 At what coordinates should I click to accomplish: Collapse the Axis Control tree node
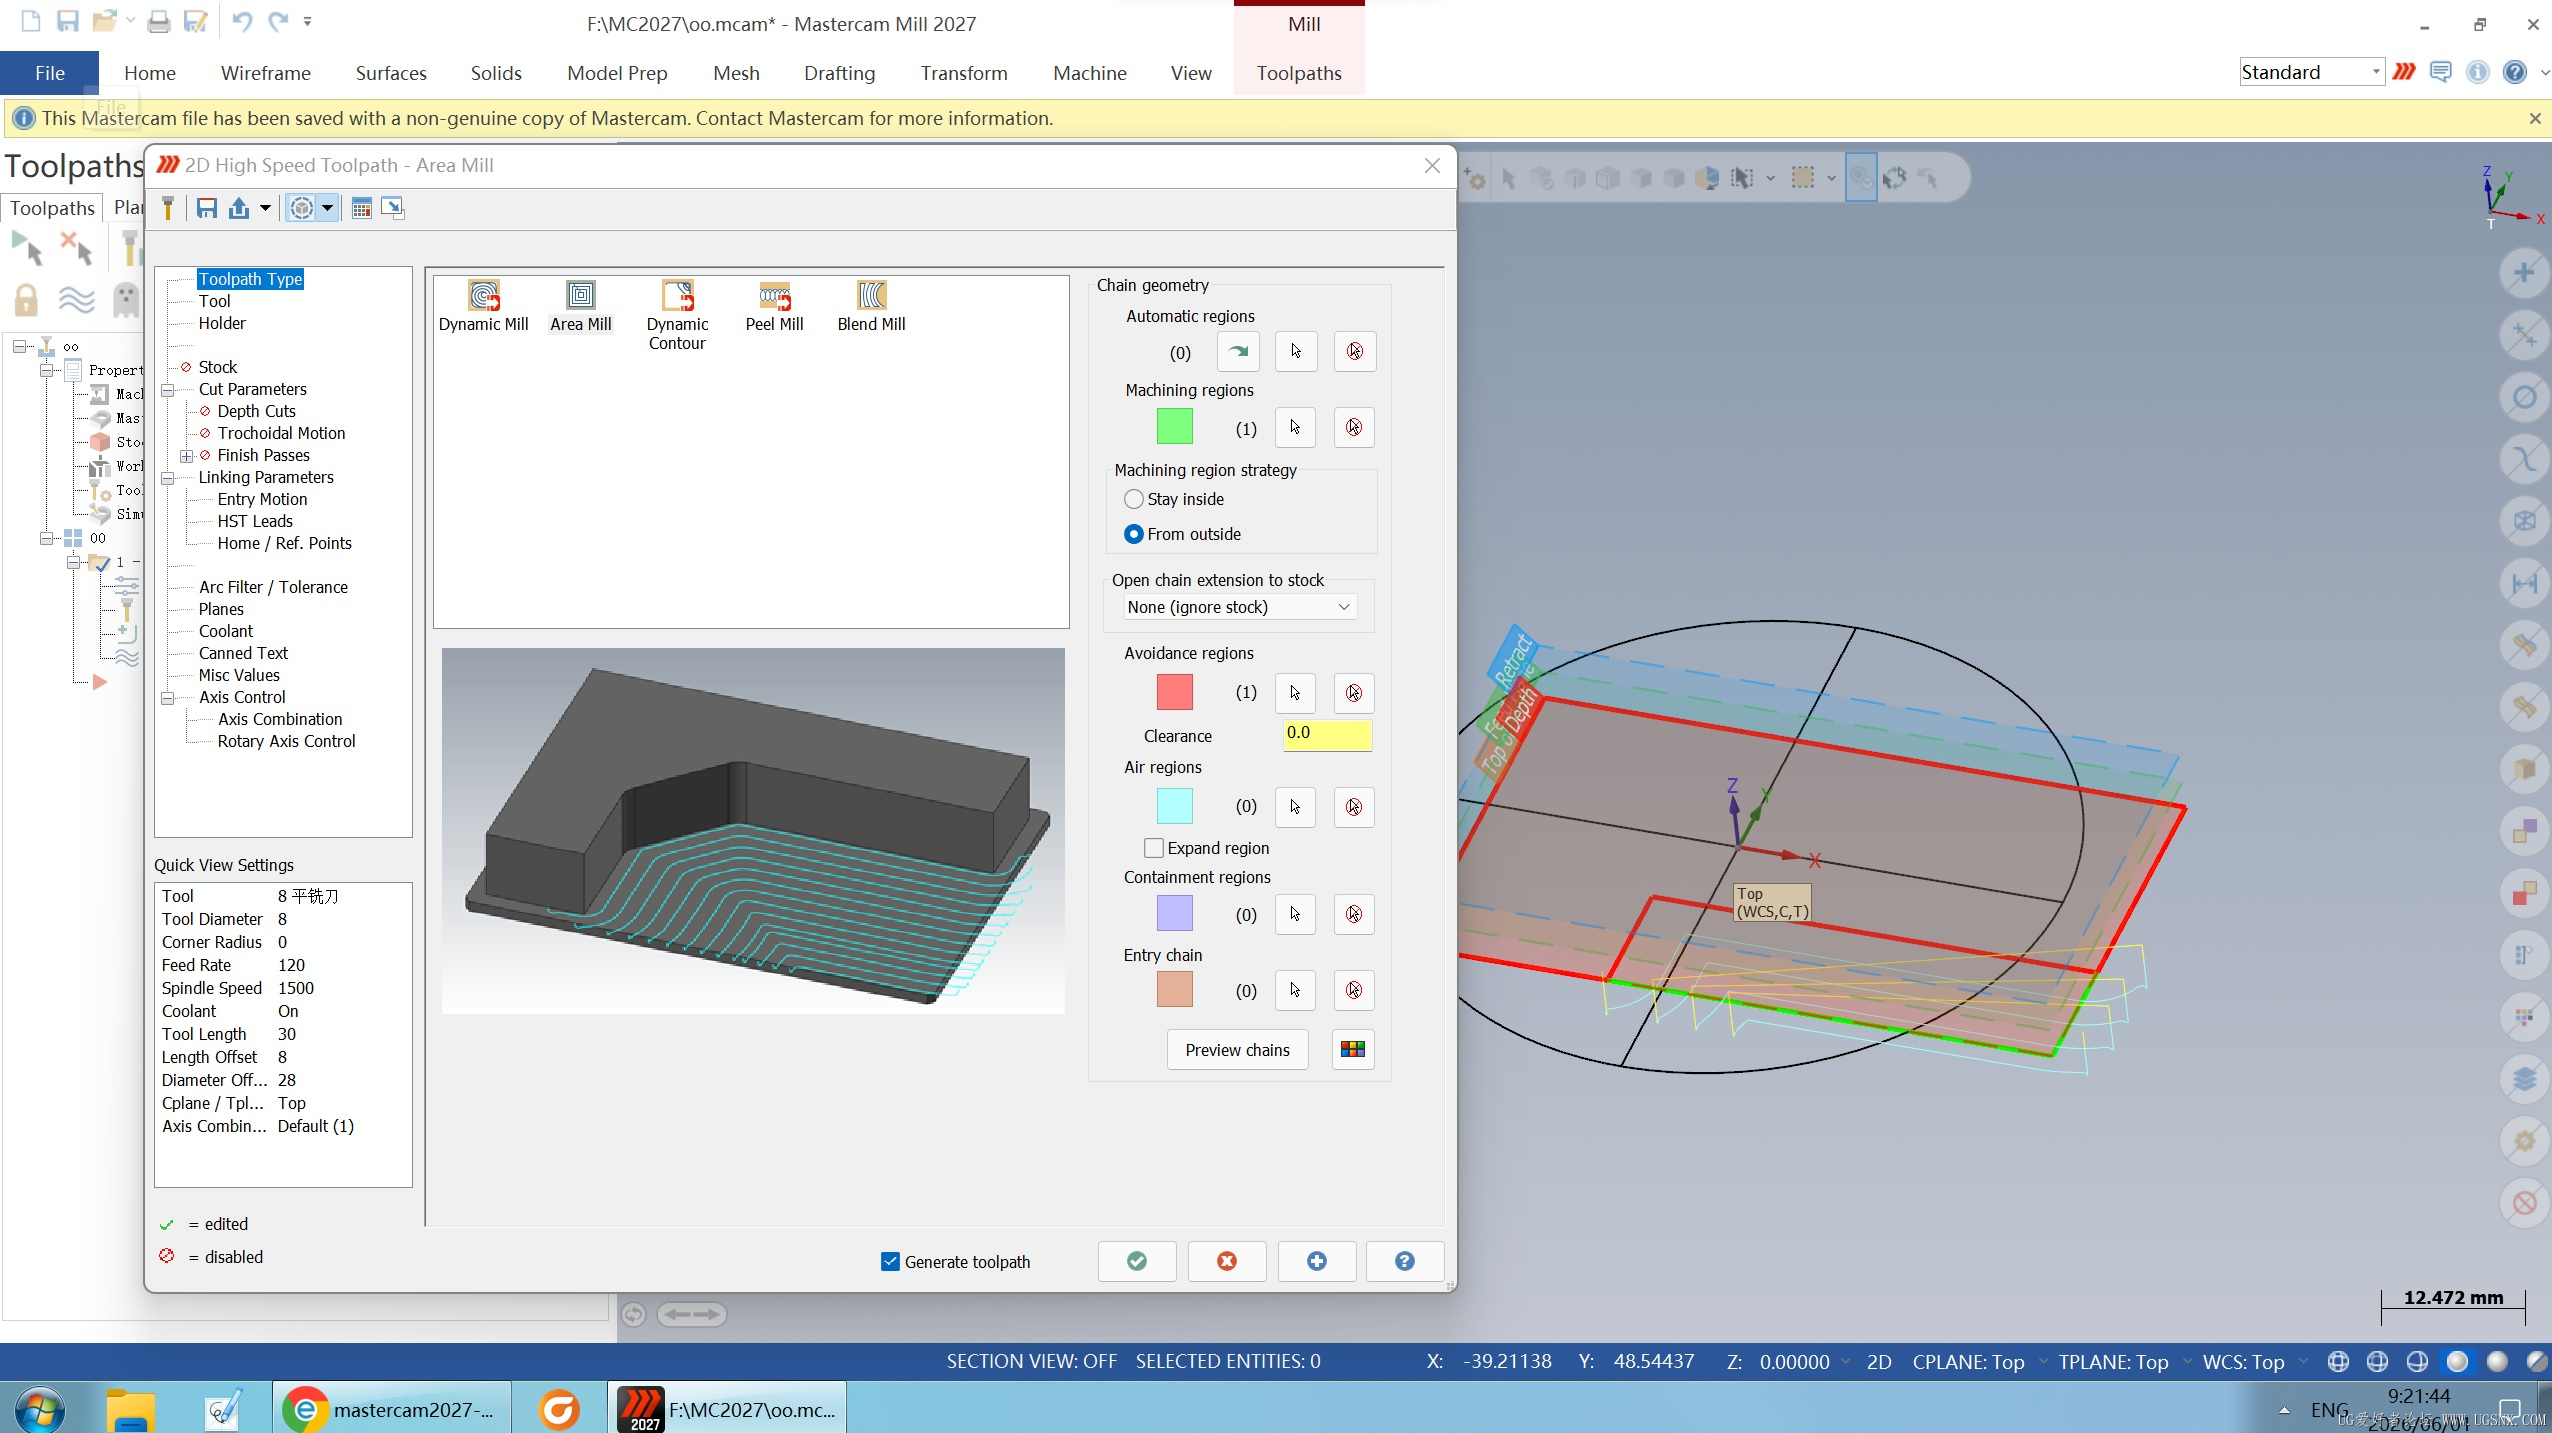(168, 697)
